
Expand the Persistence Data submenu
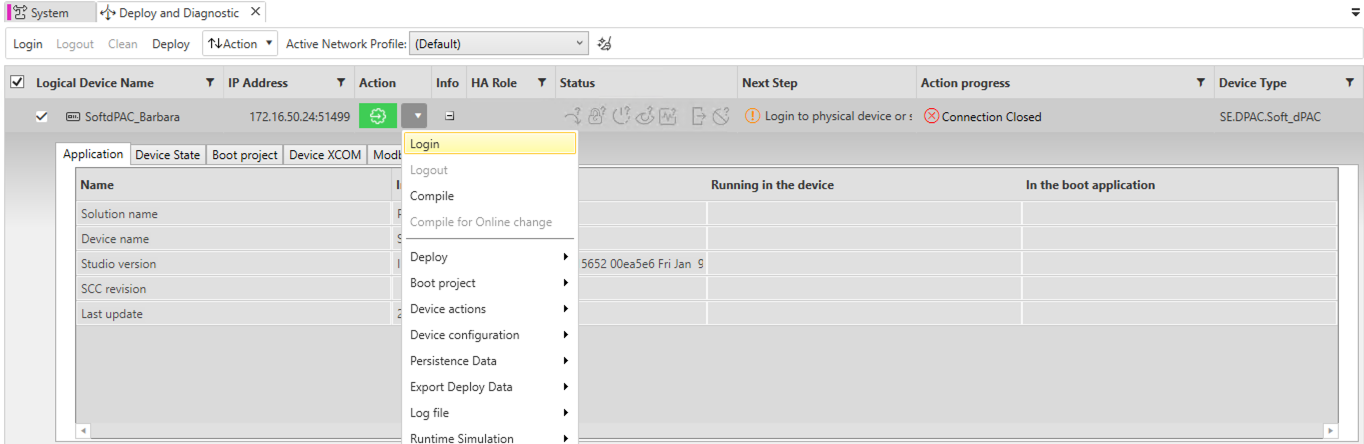tap(489, 361)
